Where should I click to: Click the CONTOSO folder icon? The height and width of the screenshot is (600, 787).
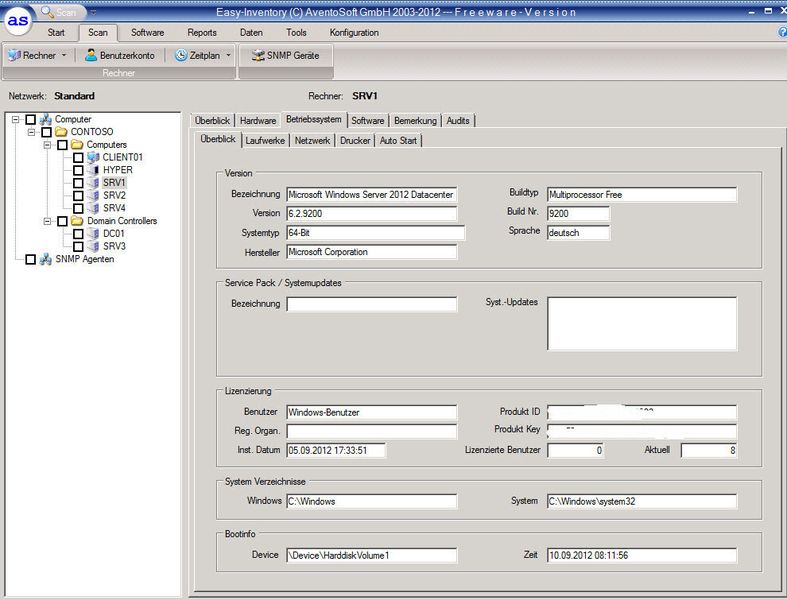pyautogui.click(x=61, y=132)
